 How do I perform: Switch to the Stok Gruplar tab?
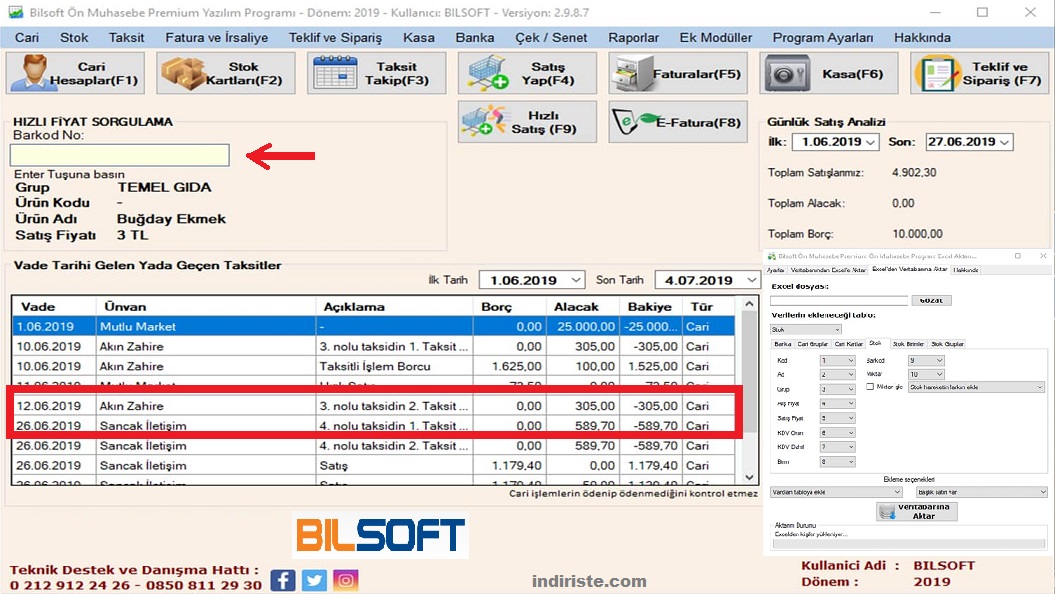[x=947, y=344]
